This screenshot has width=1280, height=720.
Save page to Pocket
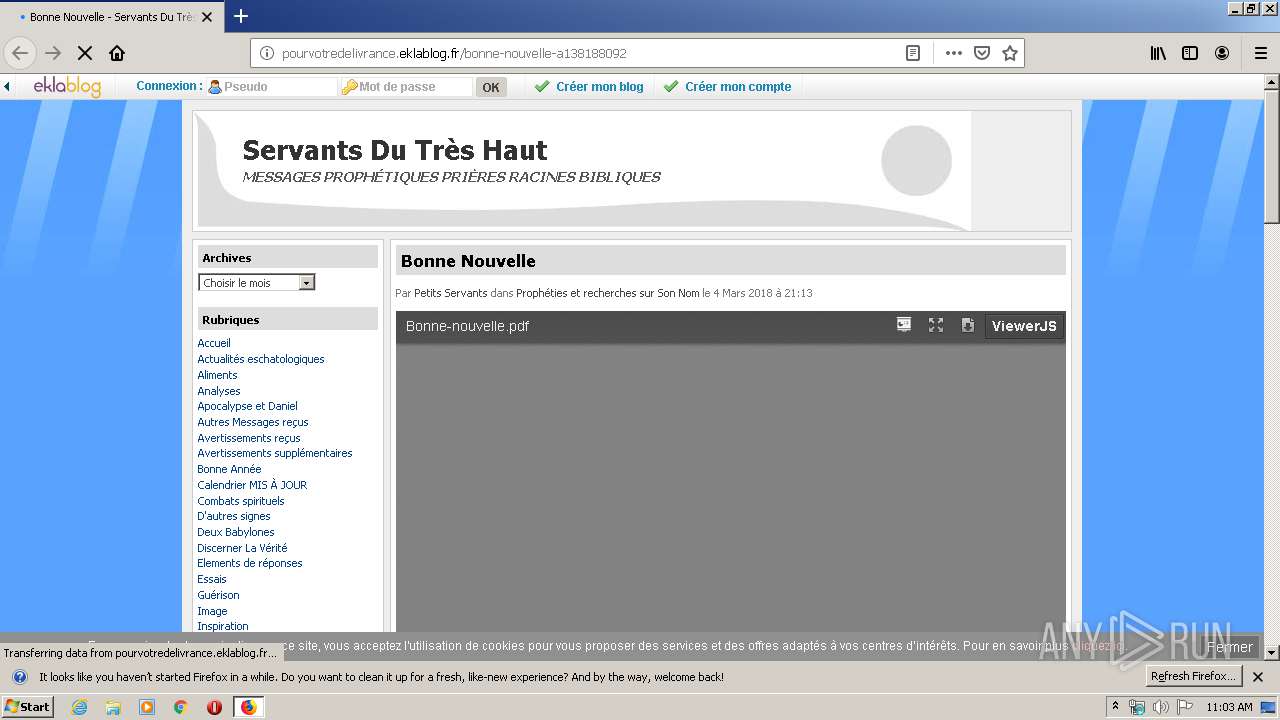[982, 53]
